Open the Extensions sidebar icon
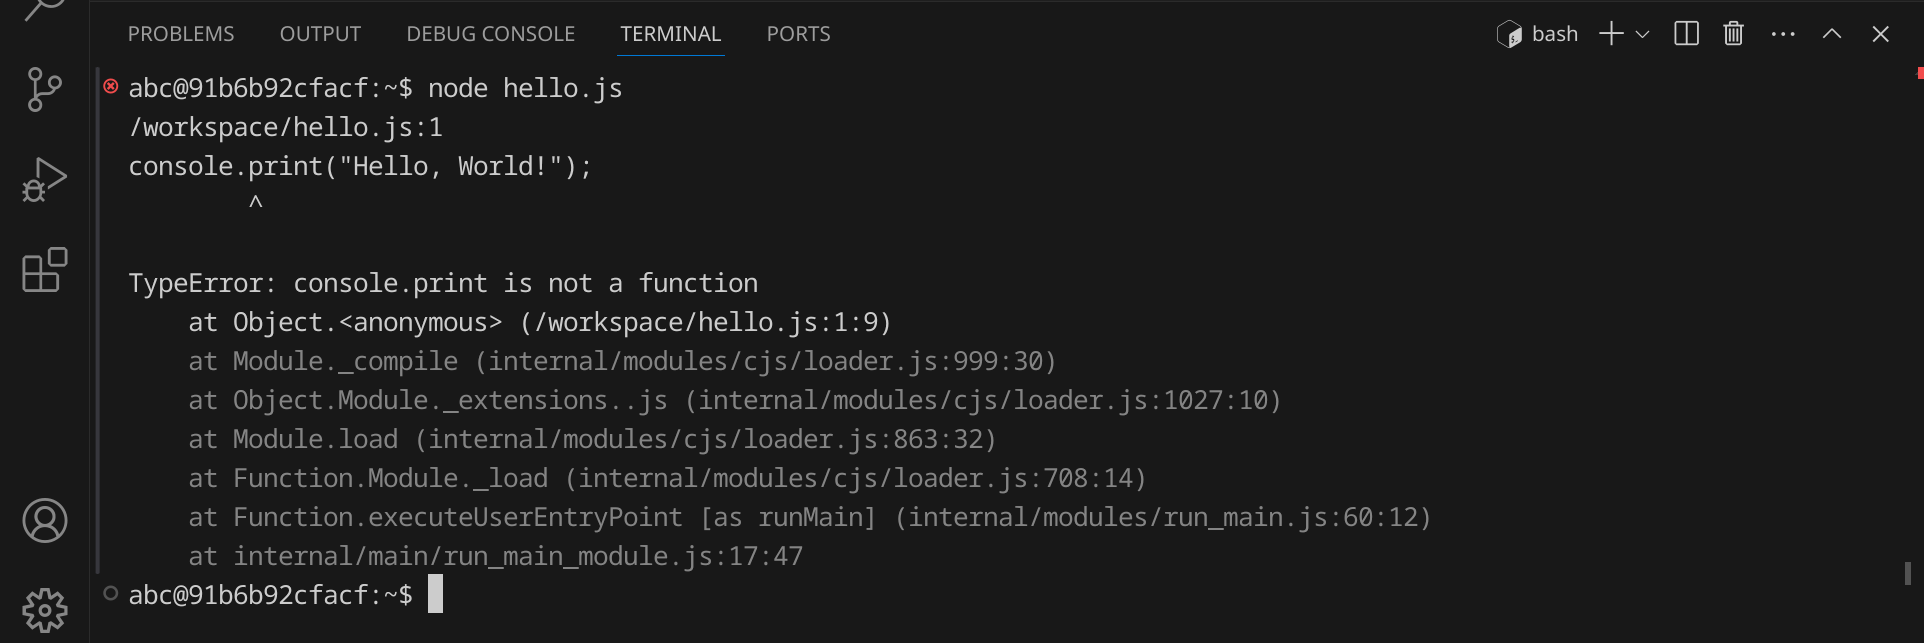Viewport: 1924px width, 643px height. tap(44, 270)
